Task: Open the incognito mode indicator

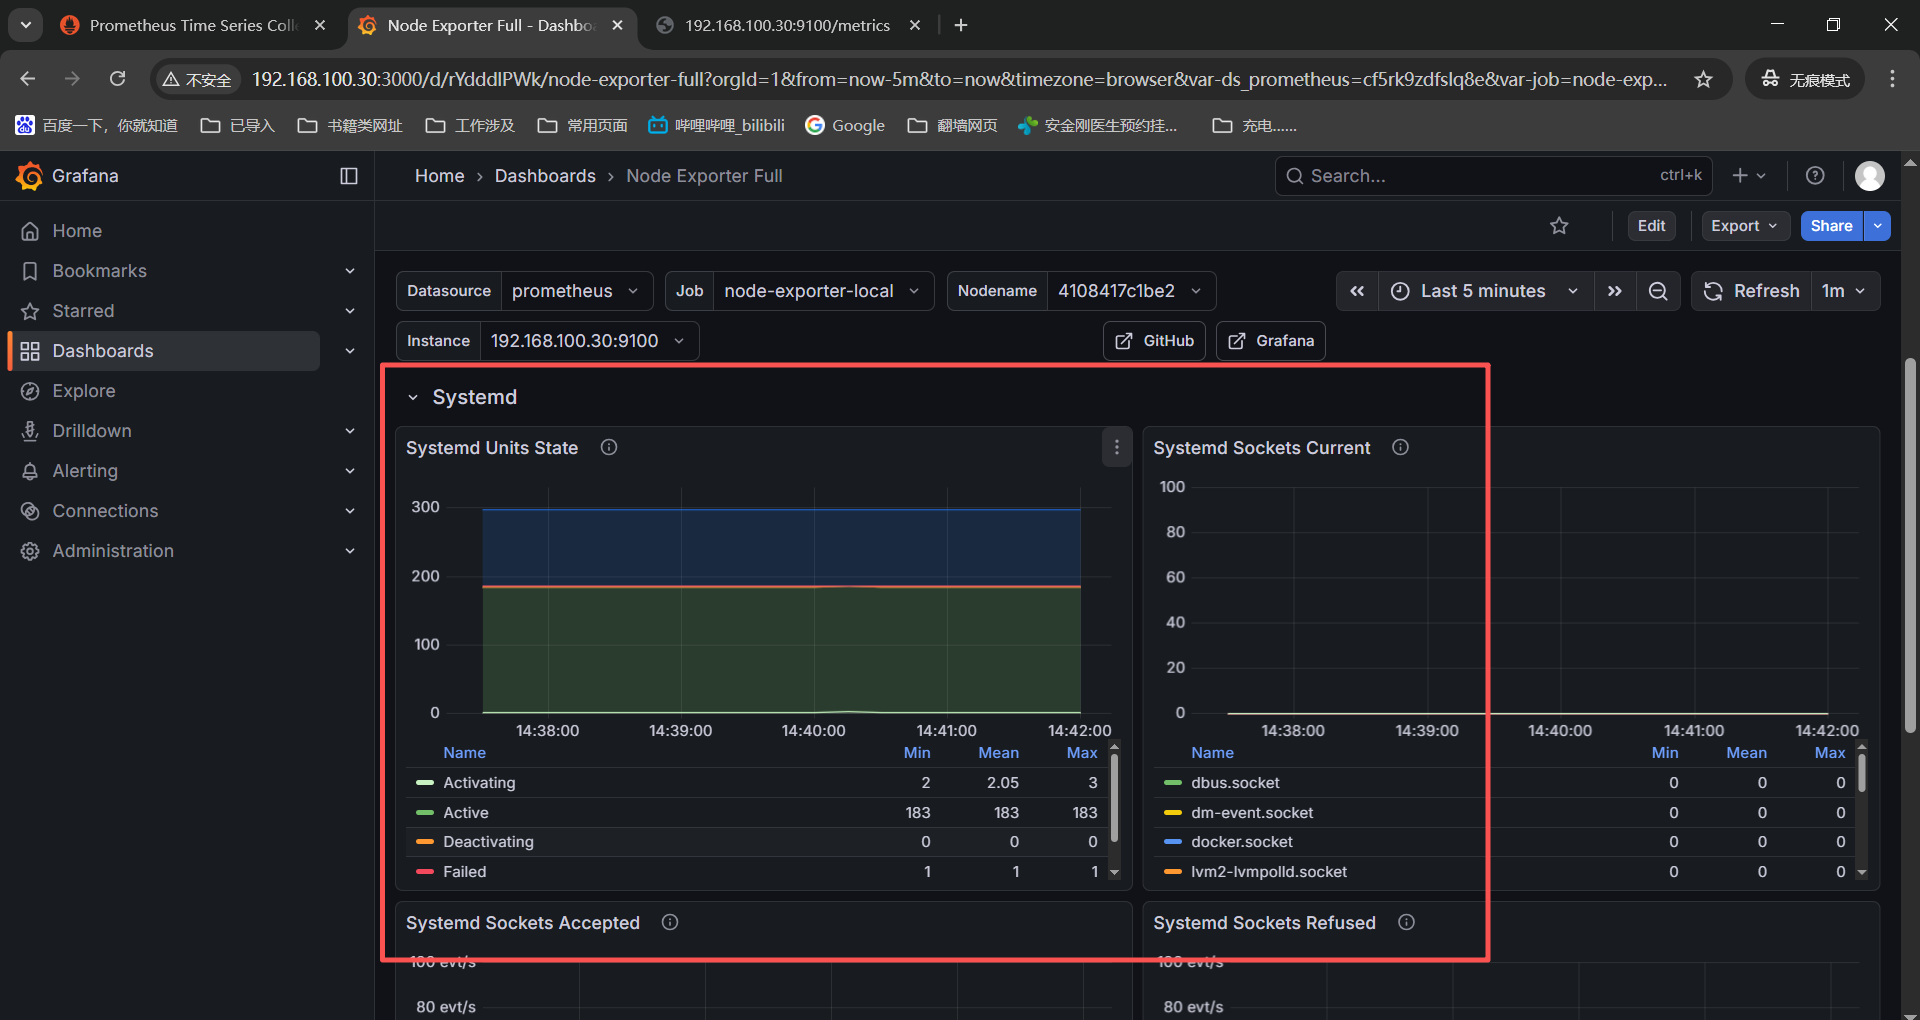Action: pyautogui.click(x=1806, y=79)
